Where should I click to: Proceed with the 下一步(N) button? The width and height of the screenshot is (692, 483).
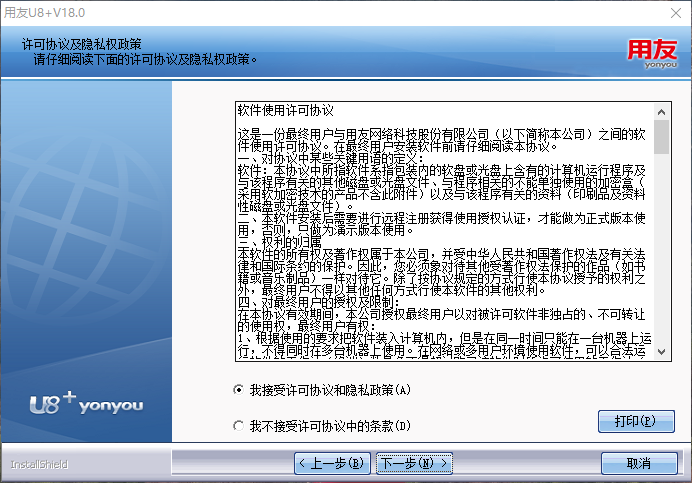[x=414, y=463]
